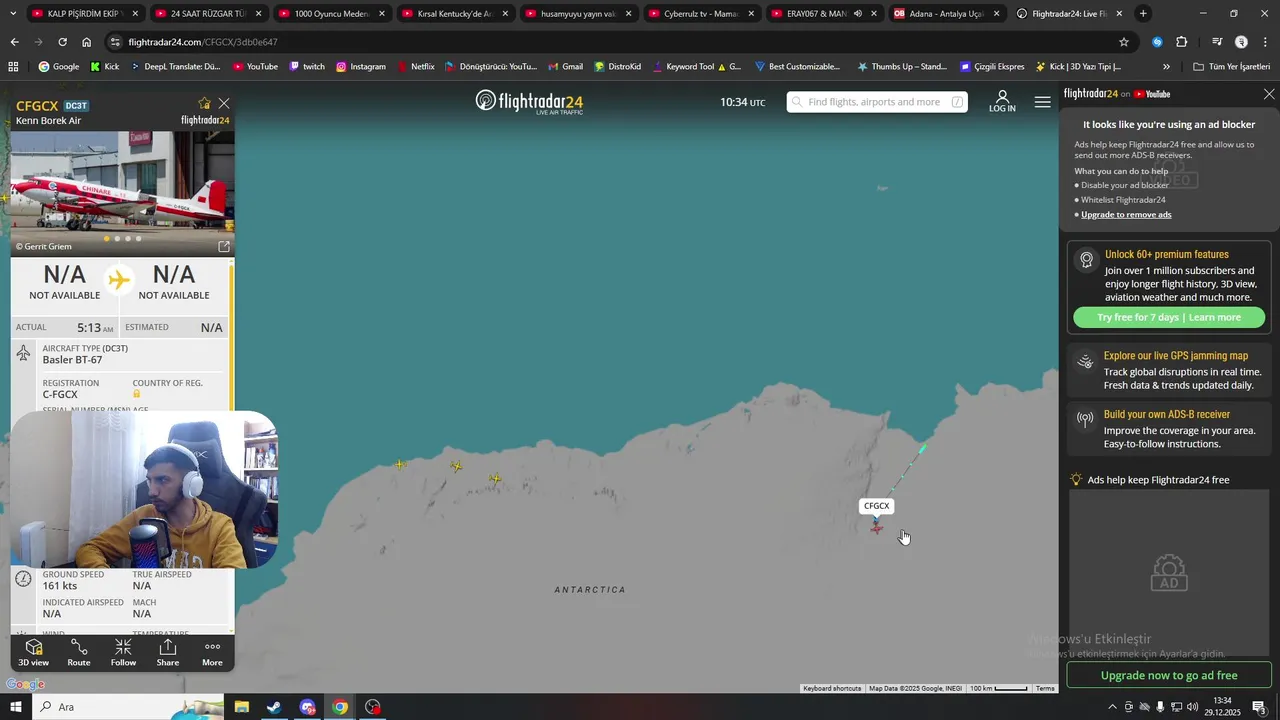Expand the tab search dropdown arrow
This screenshot has width=1280, height=720.
pos(13,13)
